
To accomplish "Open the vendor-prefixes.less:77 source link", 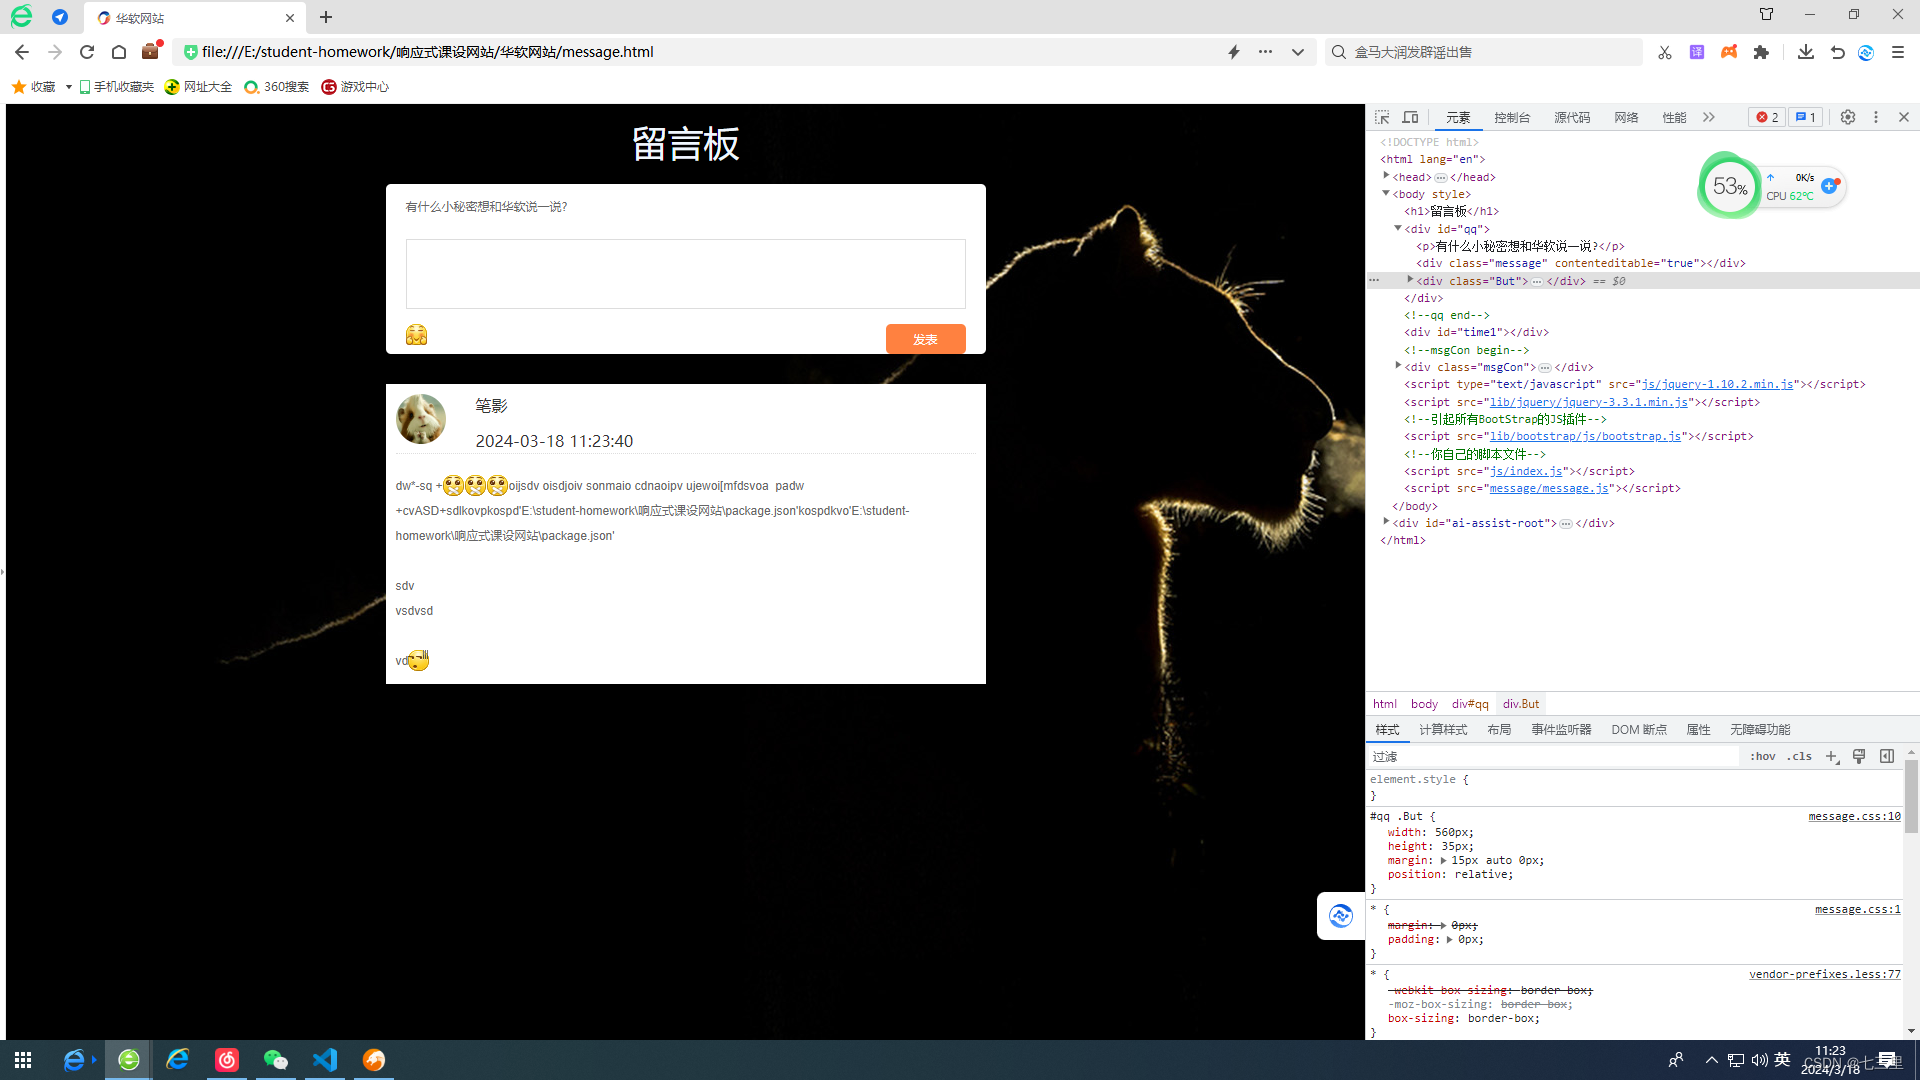I will click(x=1825, y=974).
